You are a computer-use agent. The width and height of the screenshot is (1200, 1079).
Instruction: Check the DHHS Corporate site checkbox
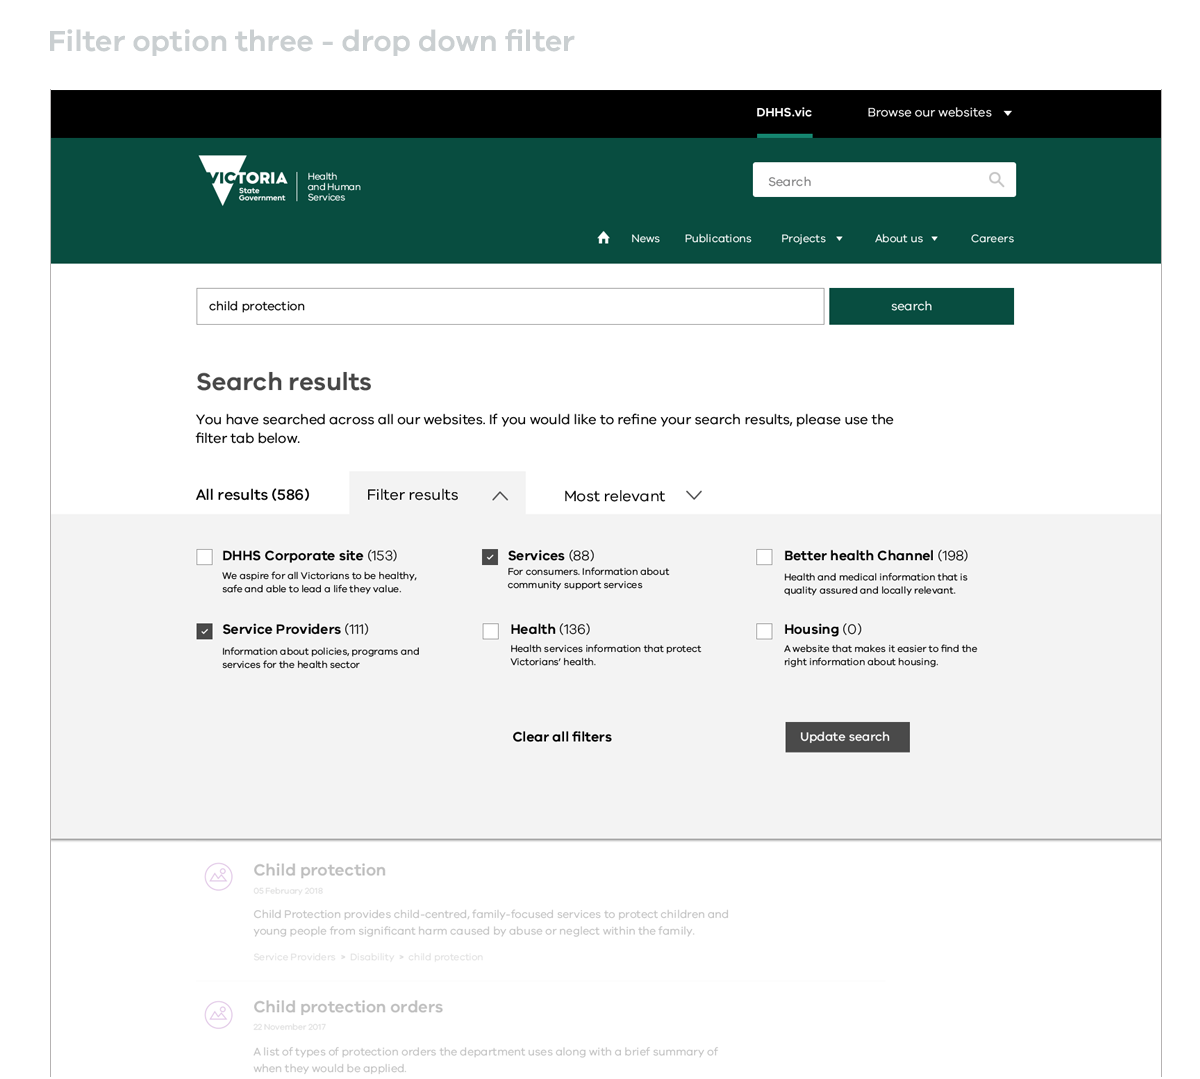(x=205, y=557)
